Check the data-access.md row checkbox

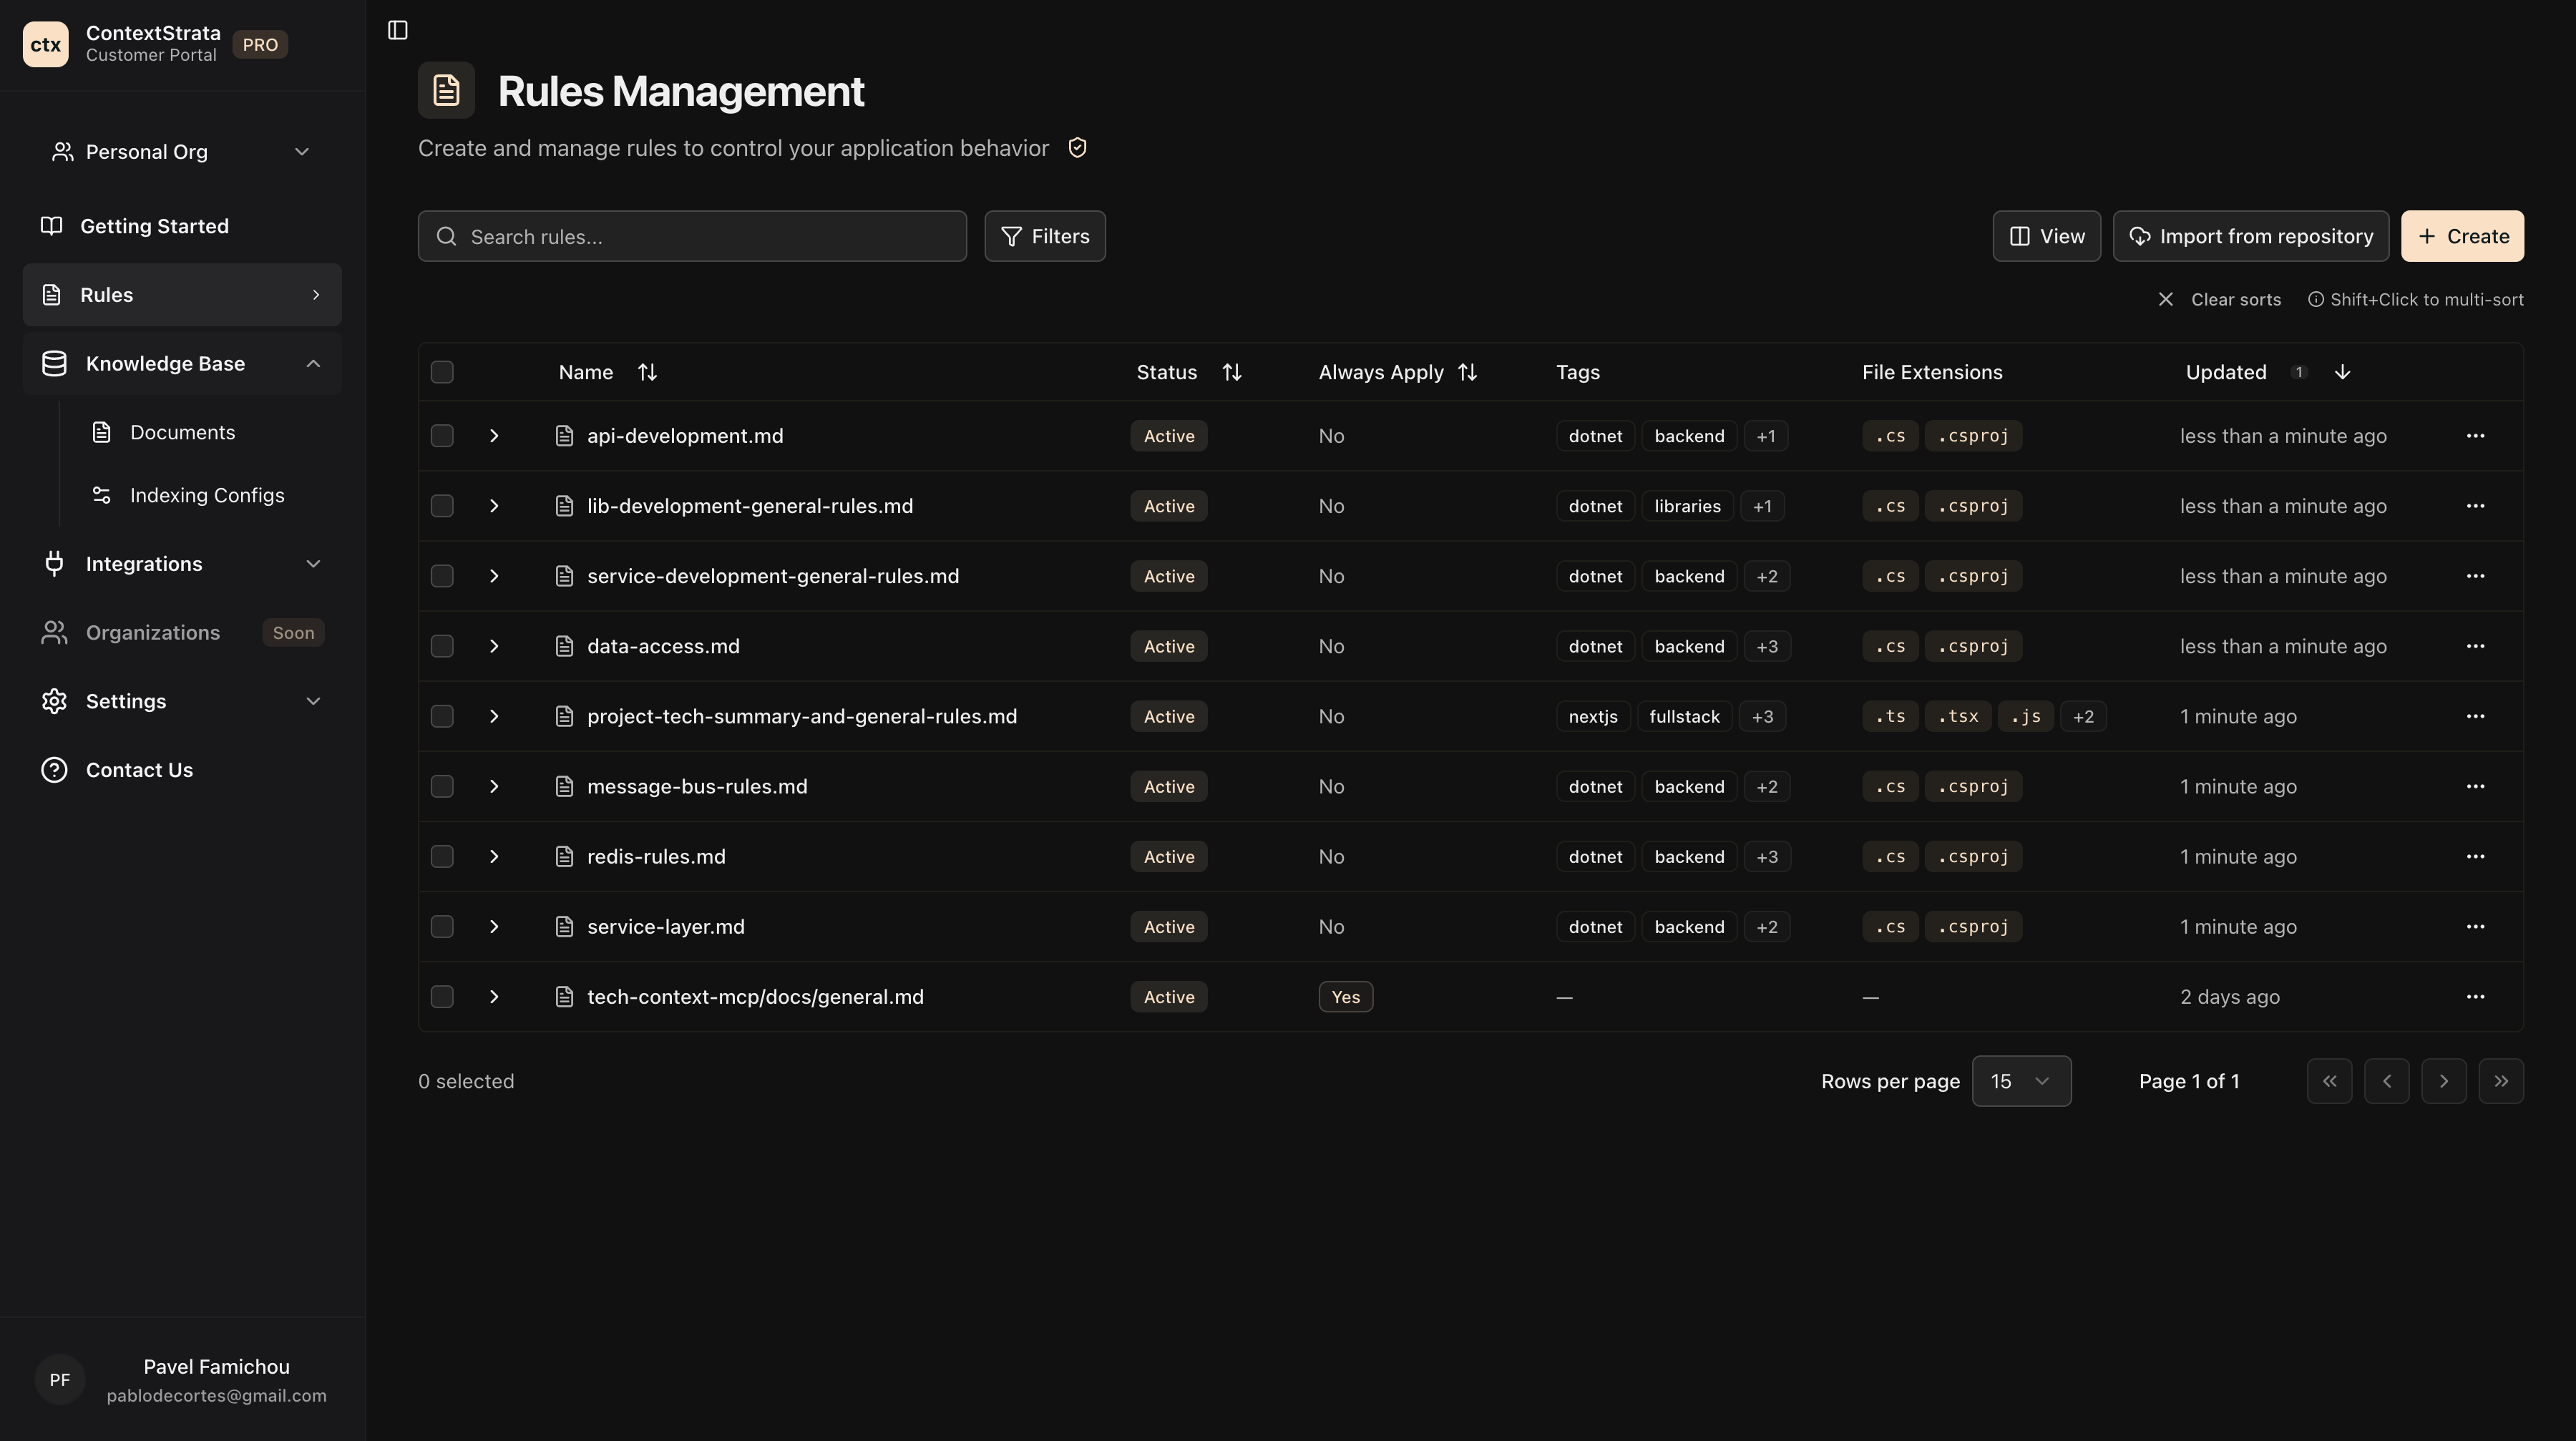pos(442,646)
